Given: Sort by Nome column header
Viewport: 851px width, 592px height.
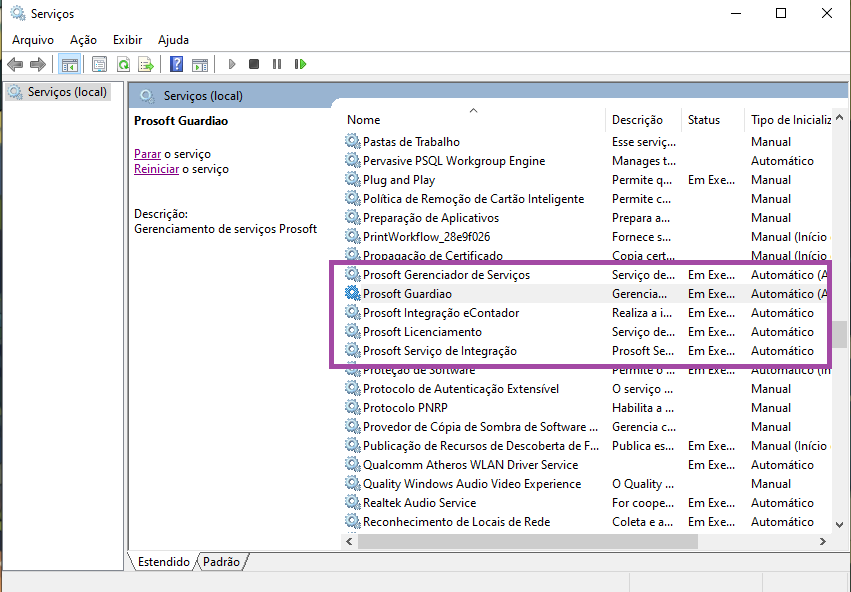Looking at the screenshot, I should [475, 120].
